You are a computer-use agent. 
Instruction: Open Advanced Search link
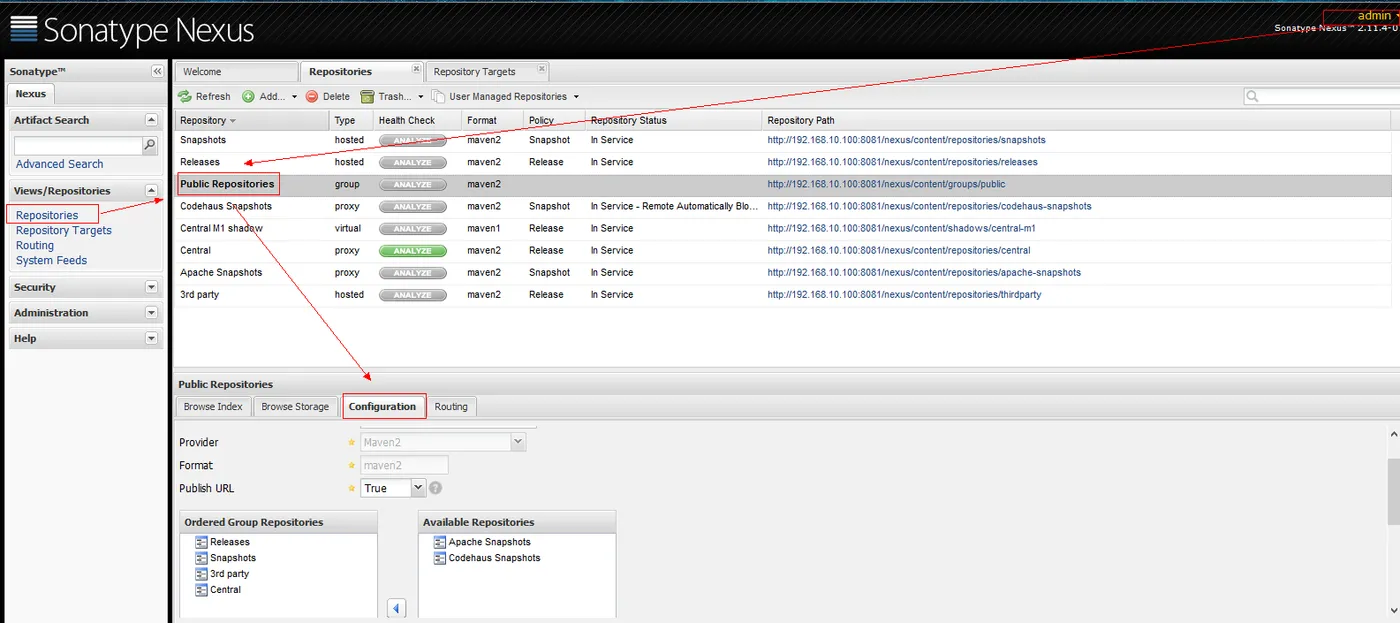(x=60, y=164)
